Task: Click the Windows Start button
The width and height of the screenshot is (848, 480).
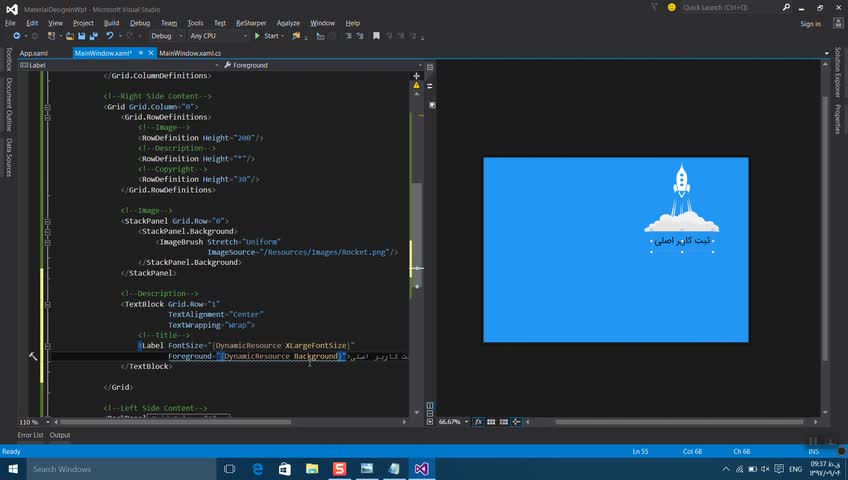Action: tap(13, 469)
